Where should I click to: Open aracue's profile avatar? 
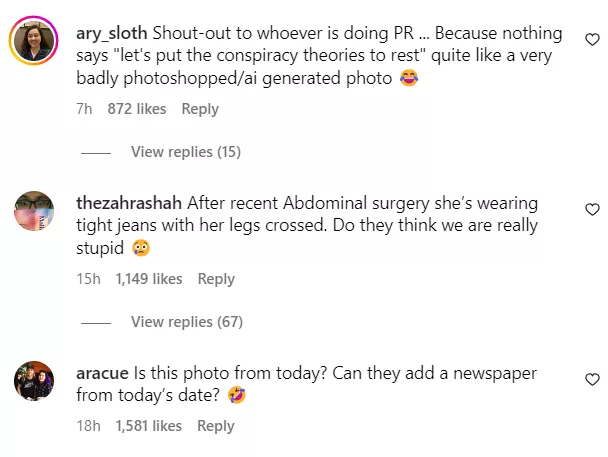pyautogui.click(x=36, y=381)
